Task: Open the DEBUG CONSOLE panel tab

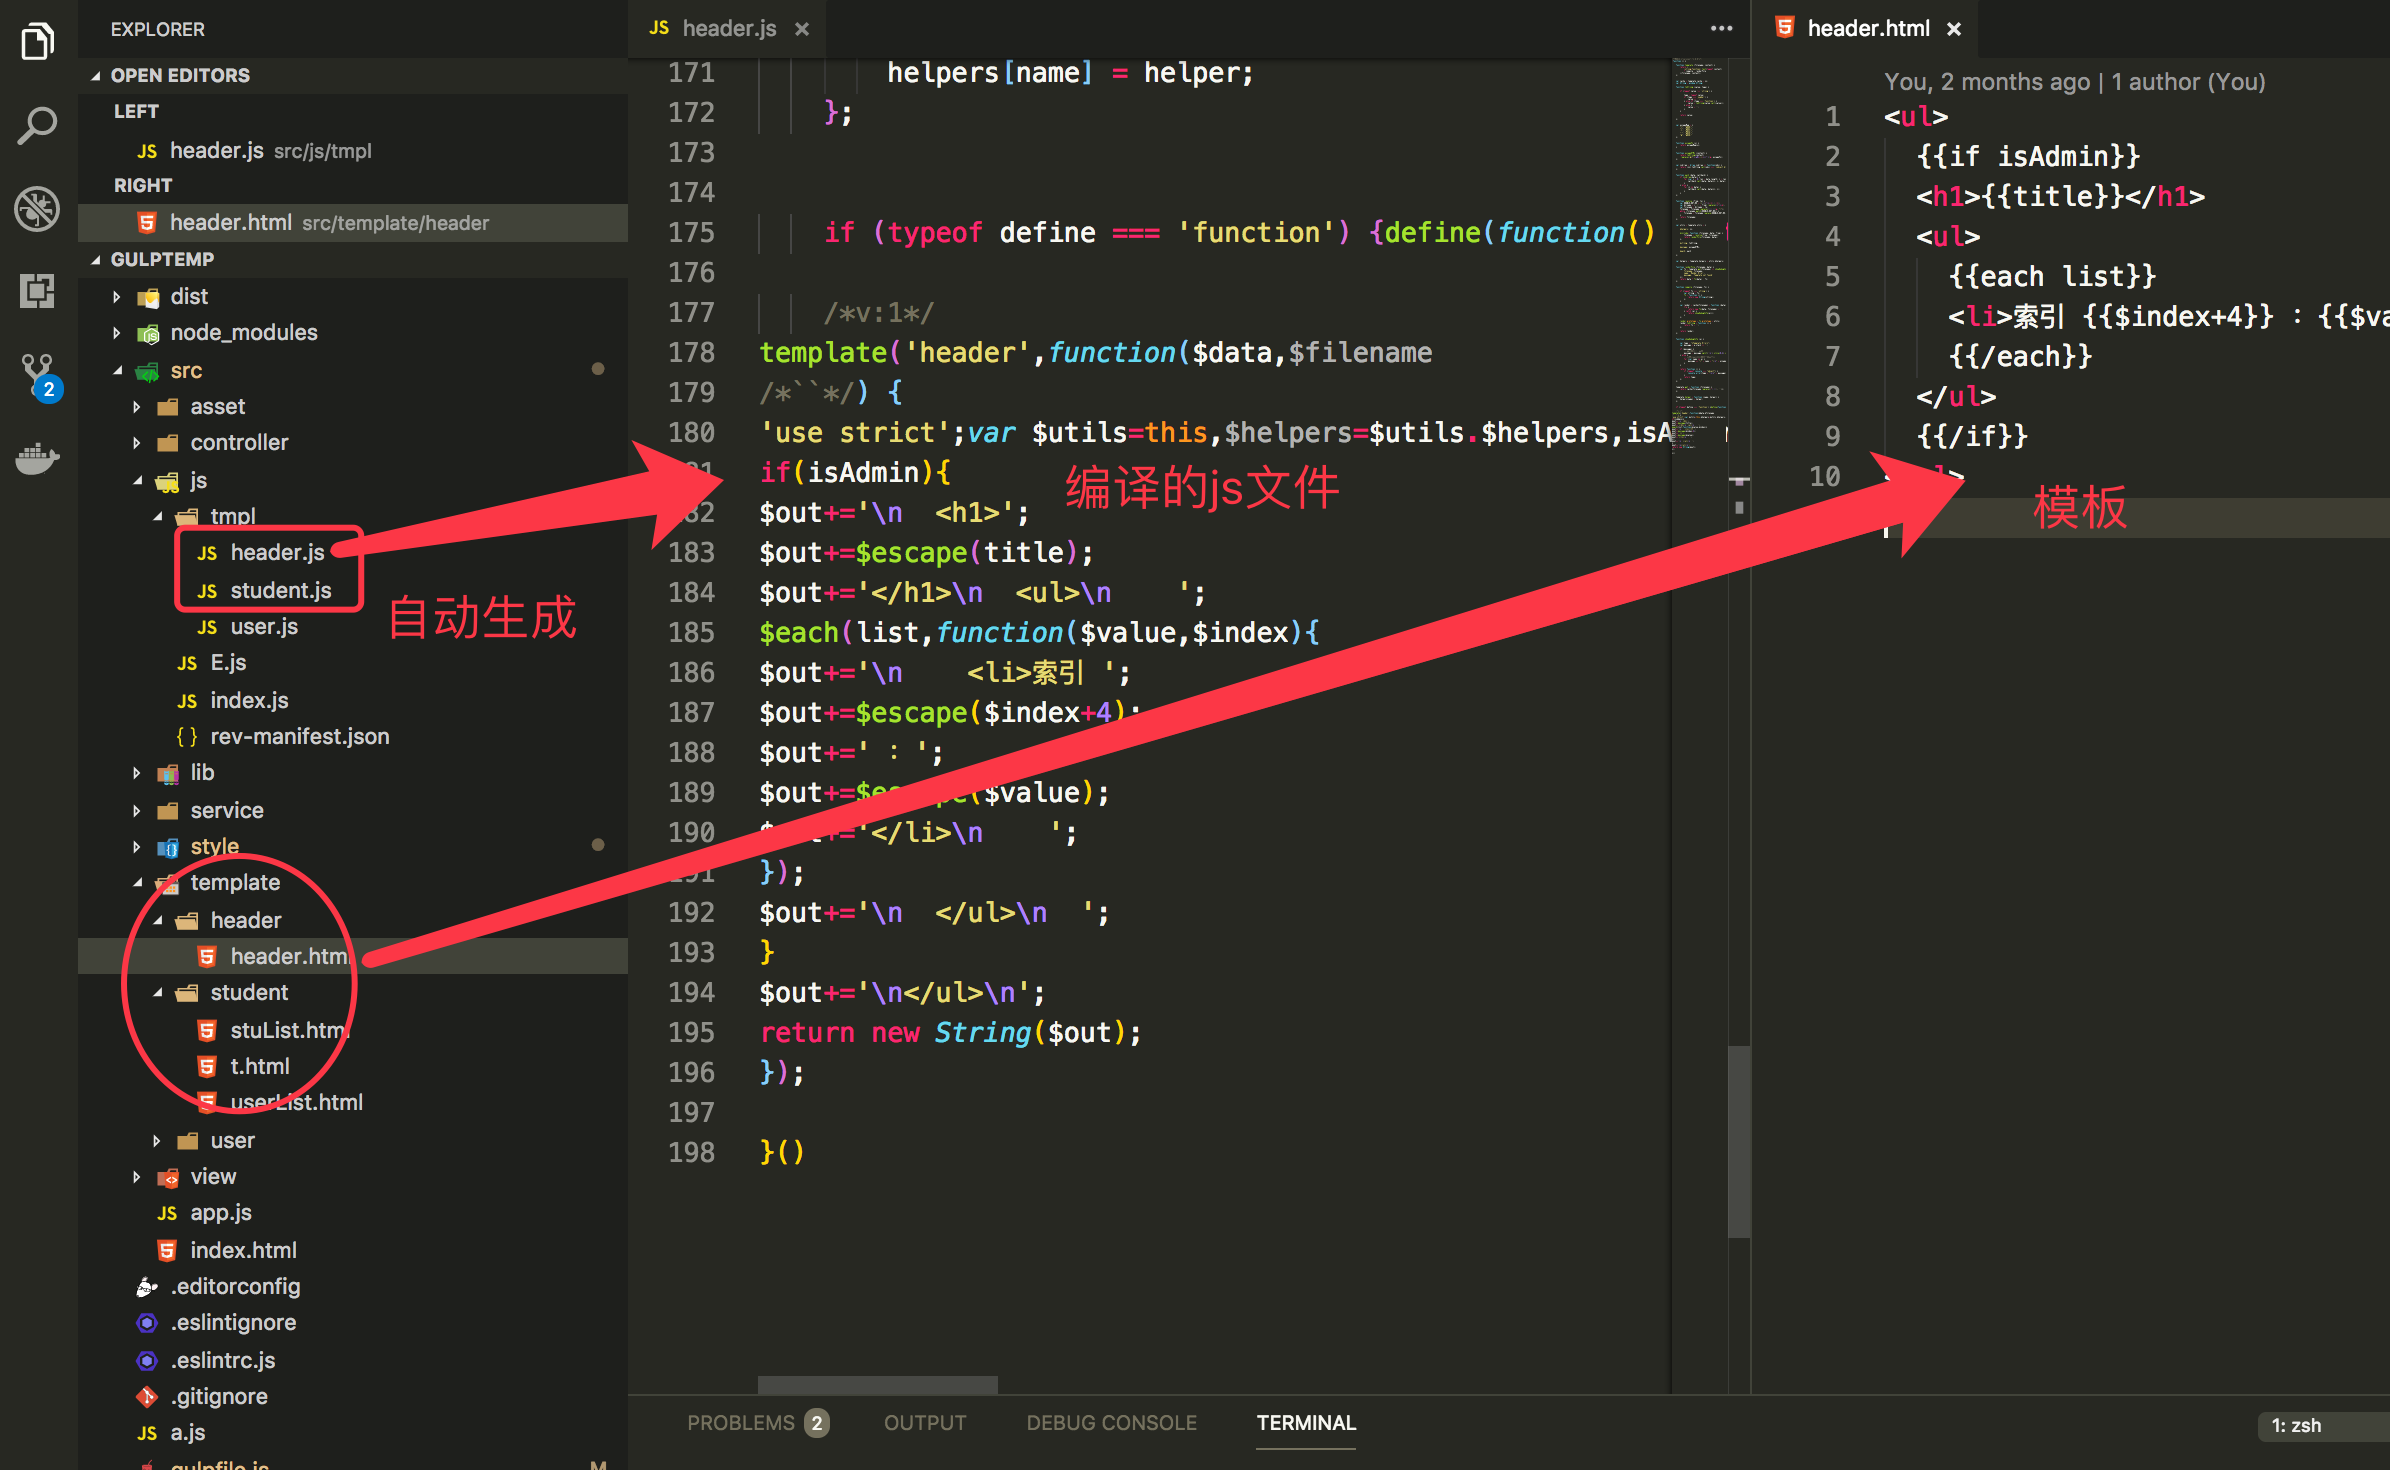Action: click(1111, 1422)
